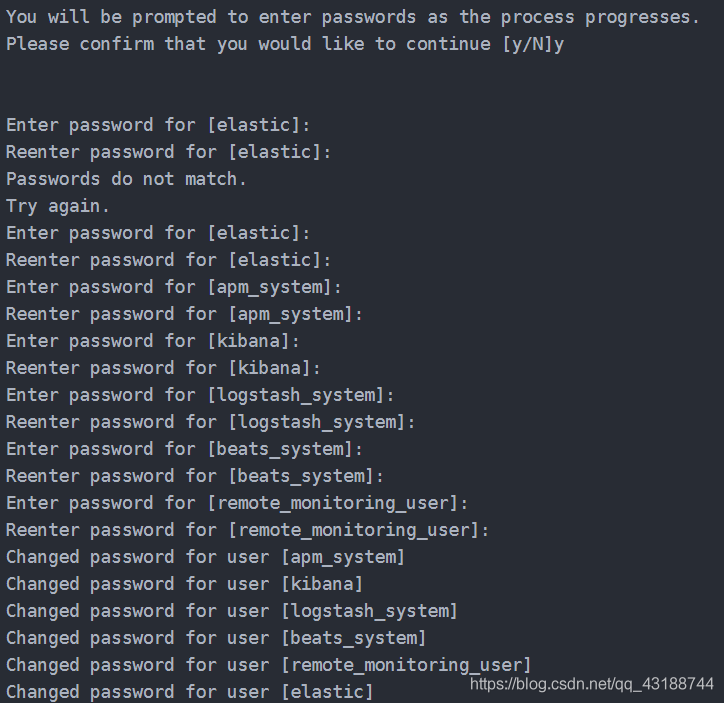Click the "Reenter password for [beats_system]" prompt

click(195, 476)
